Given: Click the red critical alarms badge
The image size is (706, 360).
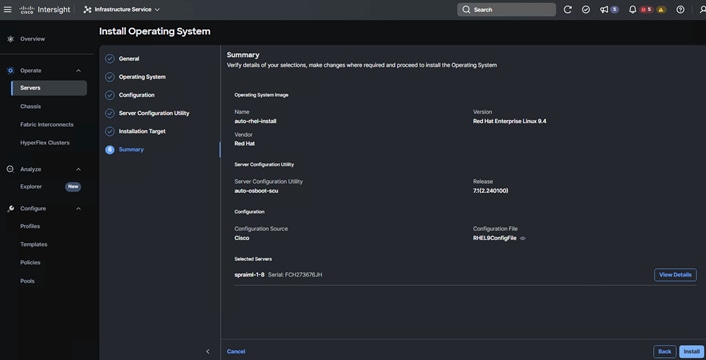Looking at the screenshot, I should click(x=647, y=9).
